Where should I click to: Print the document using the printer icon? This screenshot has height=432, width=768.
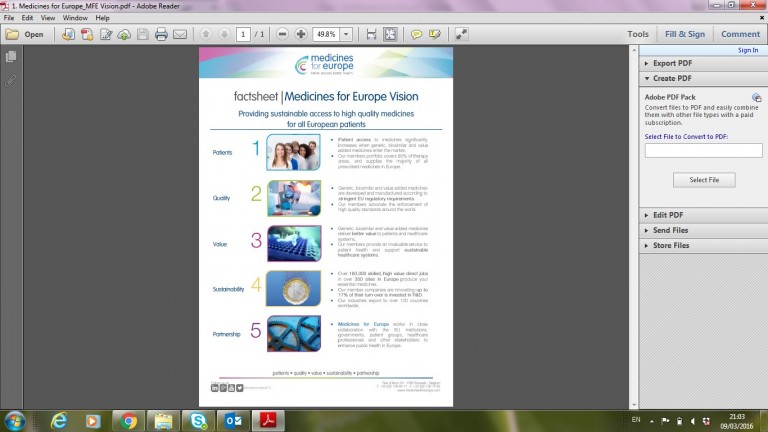(161, 34)
